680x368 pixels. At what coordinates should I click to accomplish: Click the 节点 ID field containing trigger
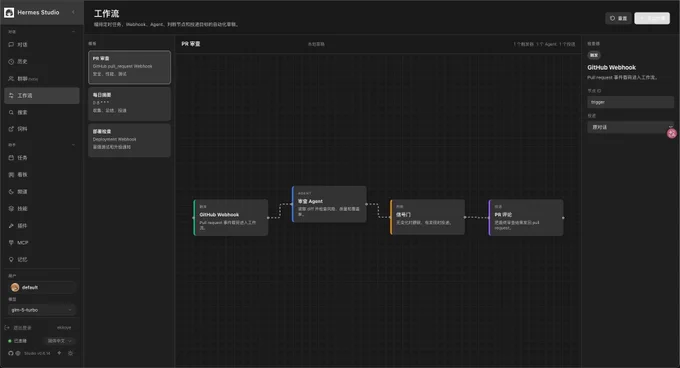click(x=630, y=102)
